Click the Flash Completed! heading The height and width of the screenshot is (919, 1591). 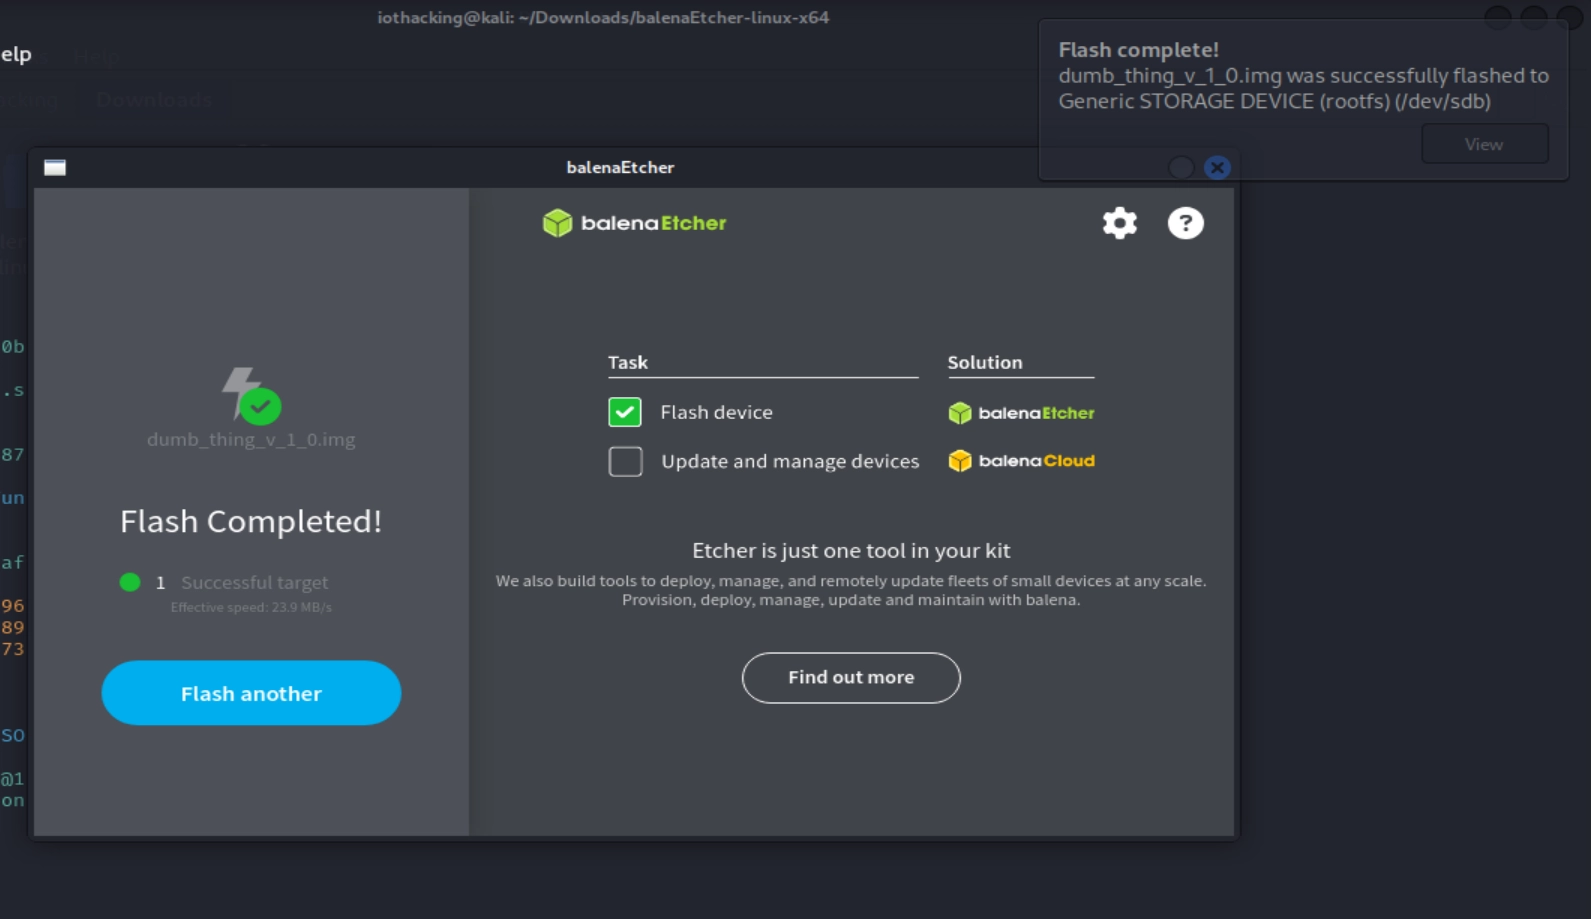[251, 521]
